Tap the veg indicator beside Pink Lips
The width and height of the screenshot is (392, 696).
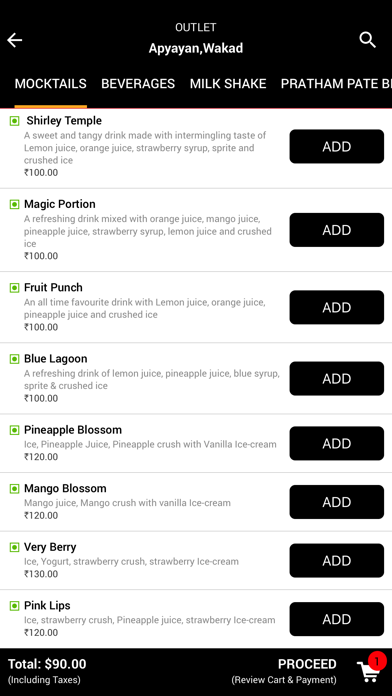pyautogui.click(x=14, y=605)
